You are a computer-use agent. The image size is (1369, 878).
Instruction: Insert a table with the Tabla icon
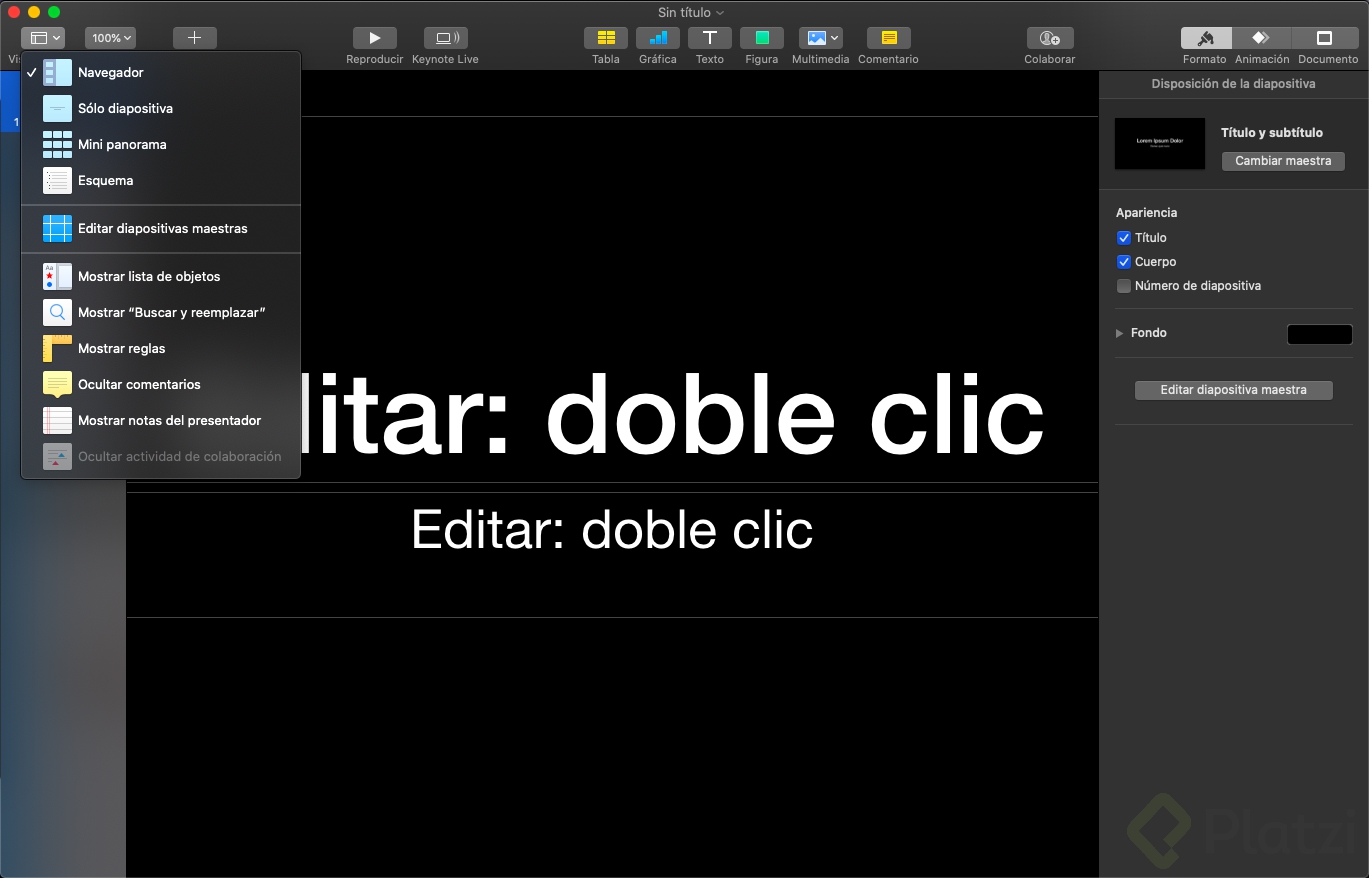[606, 38]
